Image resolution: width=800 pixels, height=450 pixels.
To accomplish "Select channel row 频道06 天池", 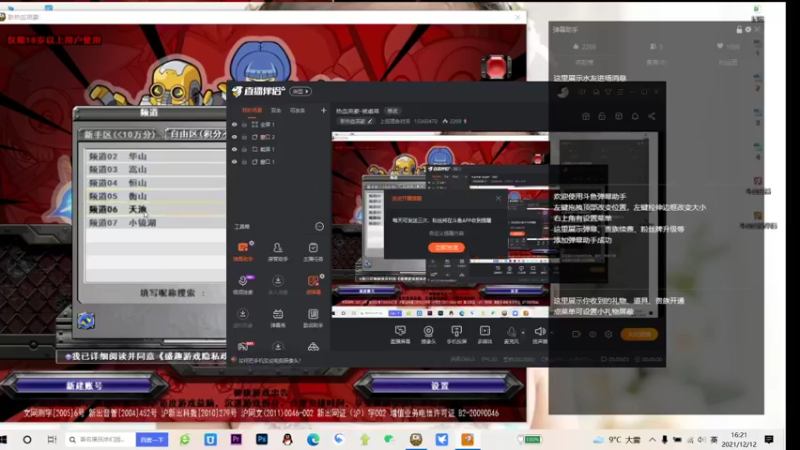I will click(155, 209).
